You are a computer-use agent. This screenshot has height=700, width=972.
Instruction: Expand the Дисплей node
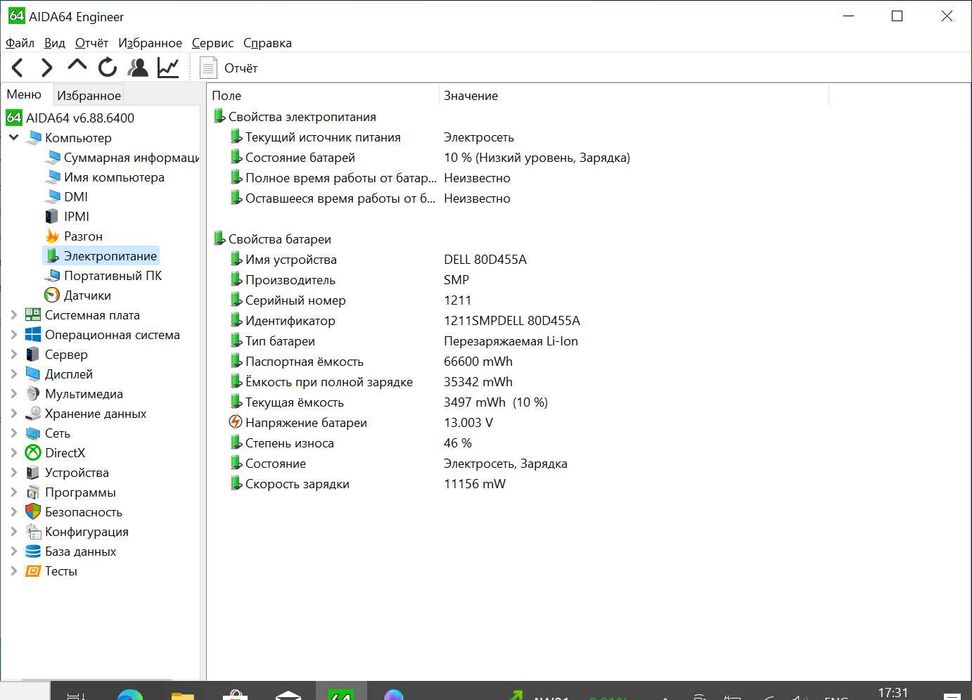tap(14, 374)
